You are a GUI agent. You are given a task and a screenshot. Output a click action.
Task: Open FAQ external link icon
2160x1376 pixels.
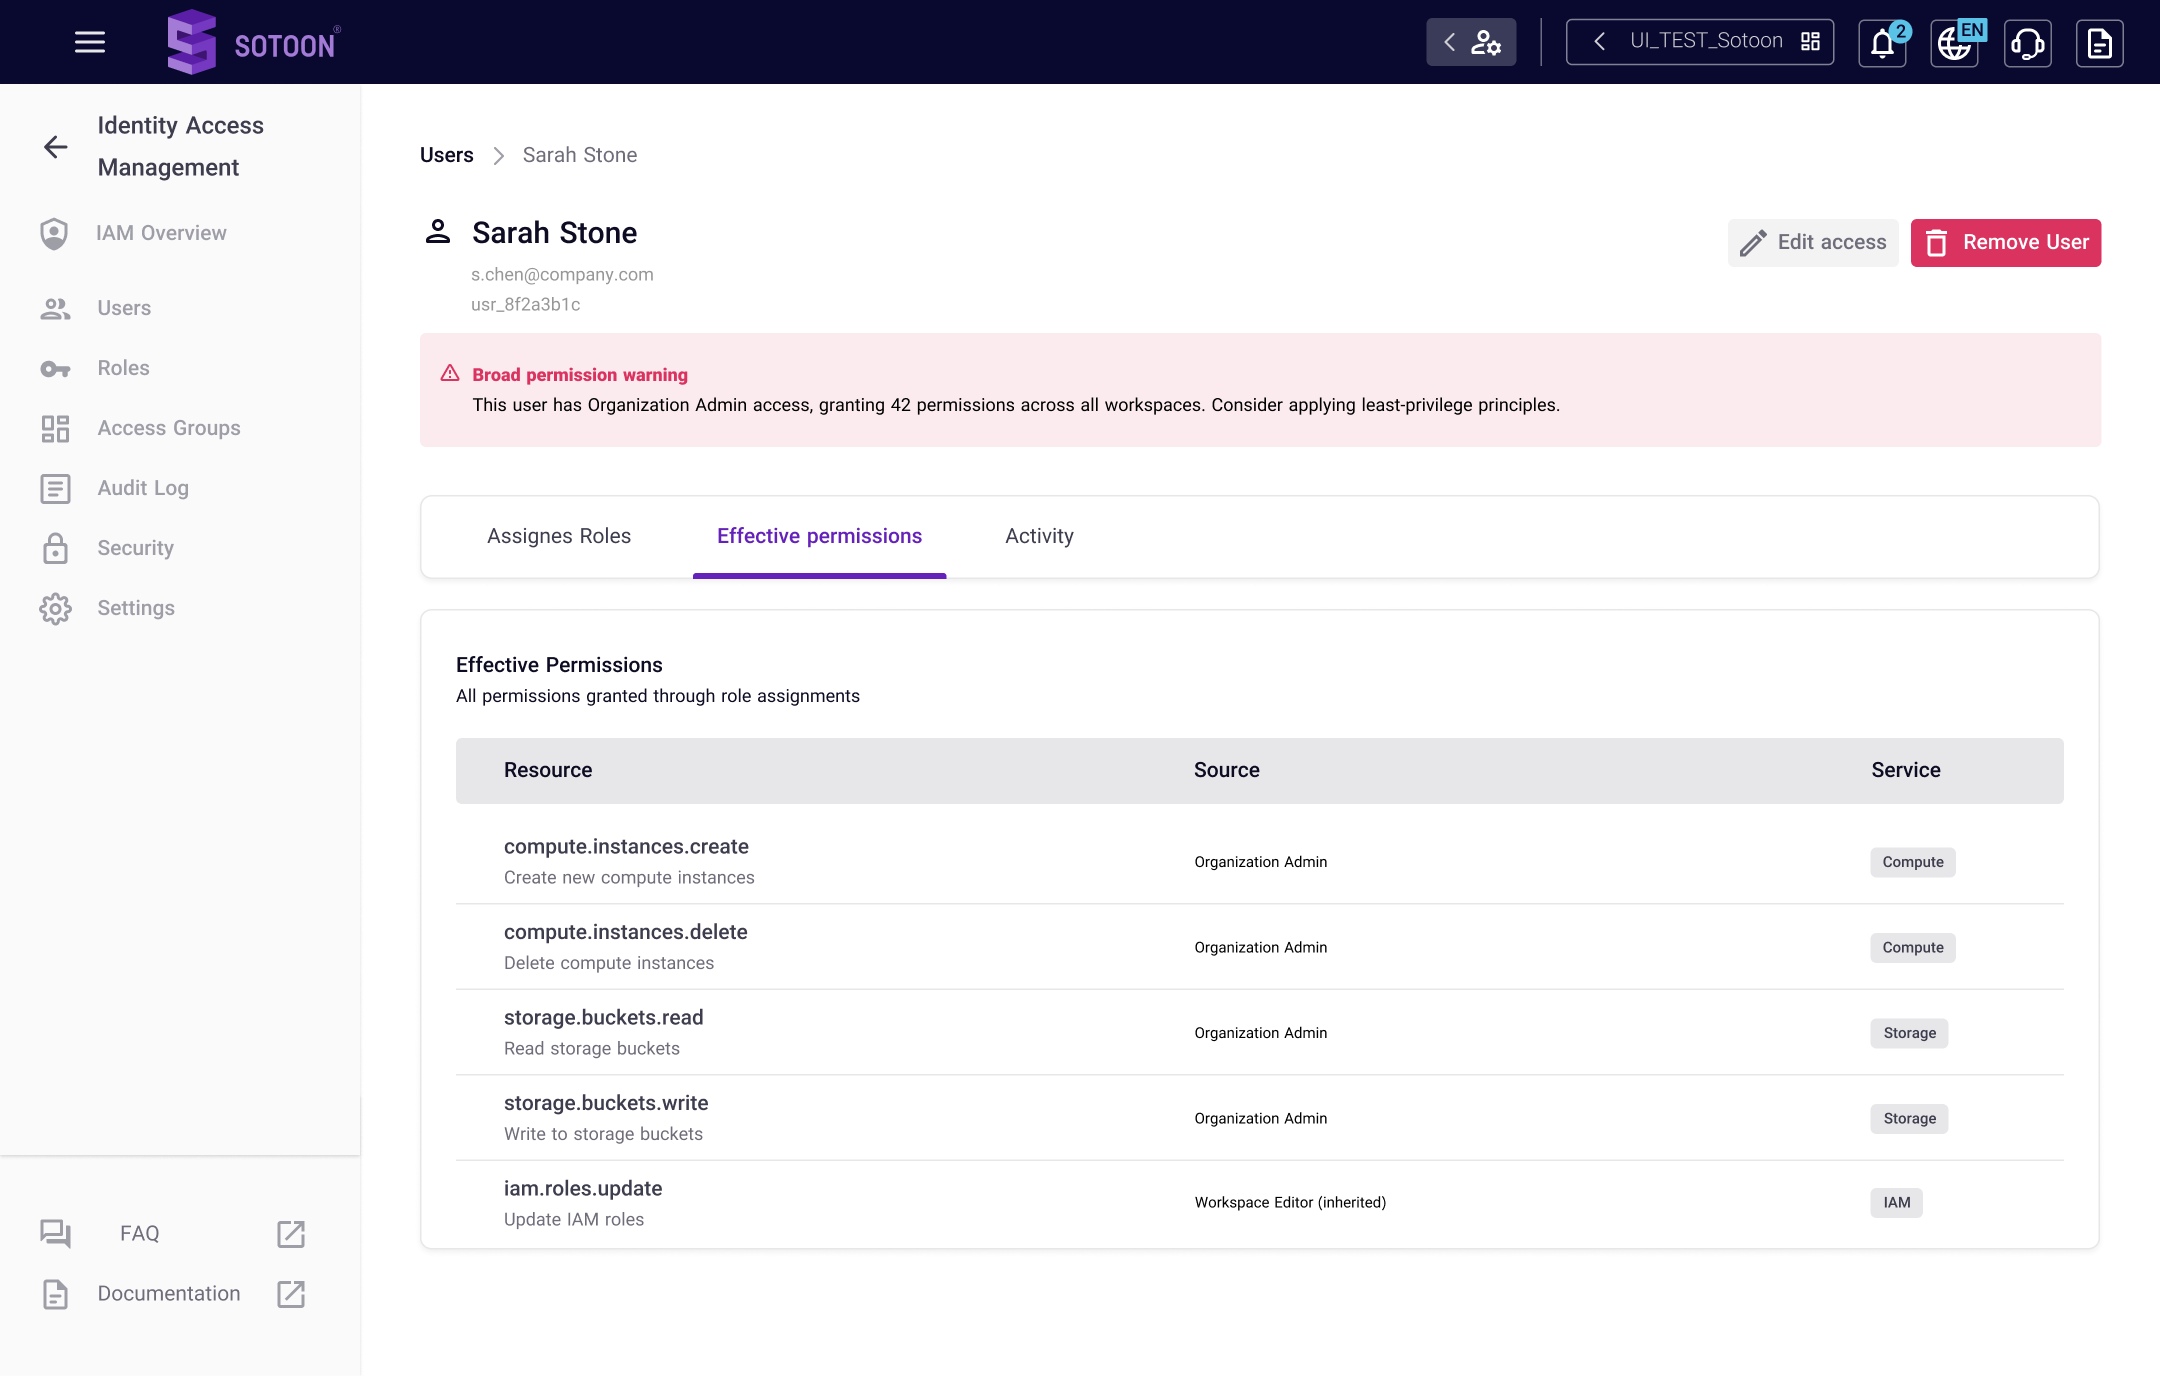[291, 1234]
